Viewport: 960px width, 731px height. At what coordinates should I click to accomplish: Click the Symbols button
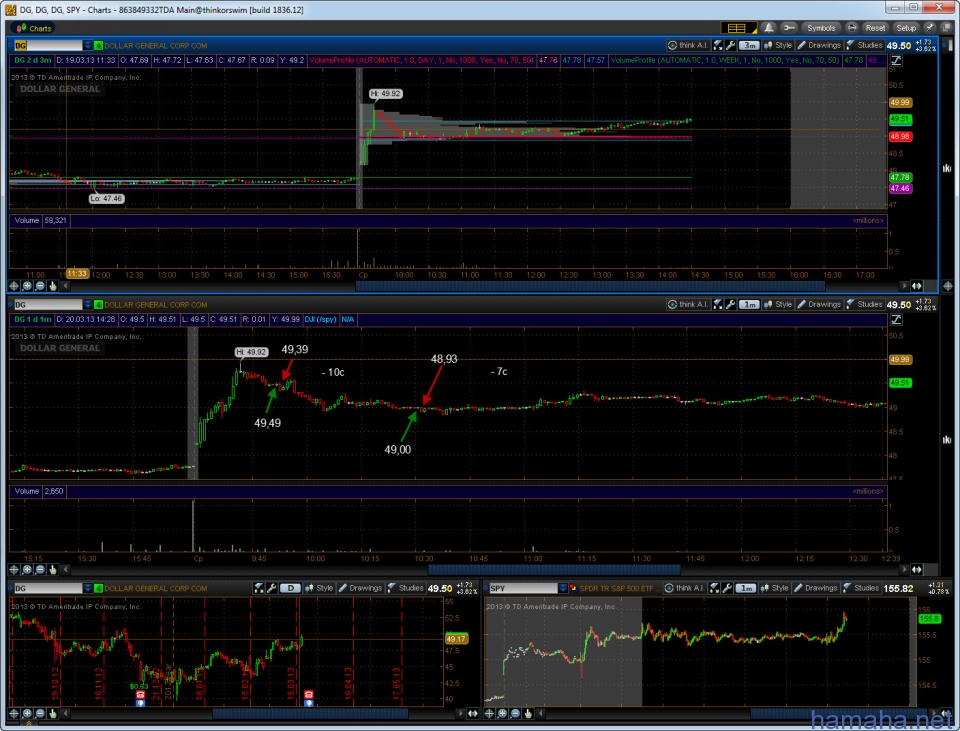[x=820, y=28]
